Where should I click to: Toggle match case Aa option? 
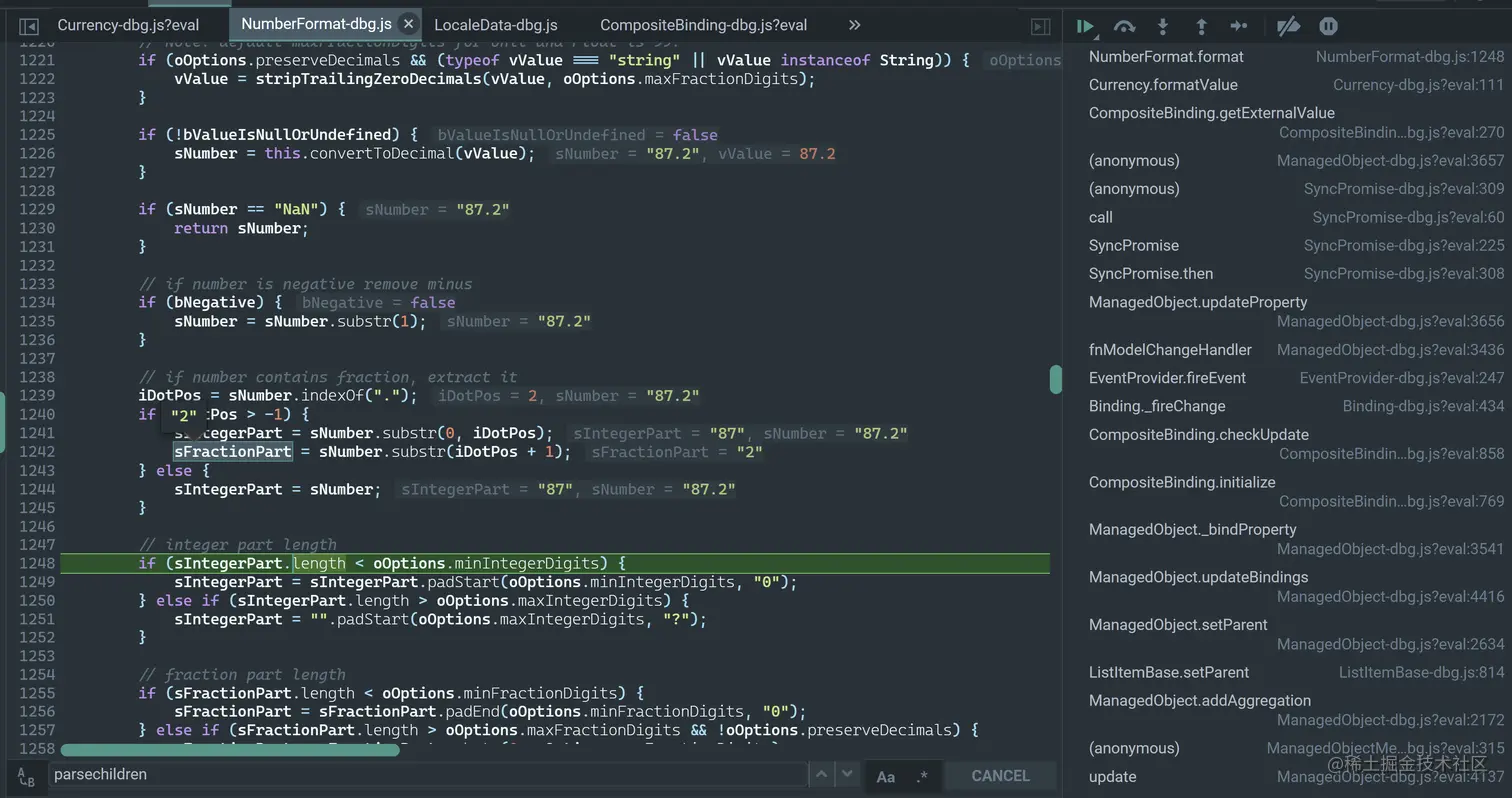pyautogui.click(x=885, y=776)
